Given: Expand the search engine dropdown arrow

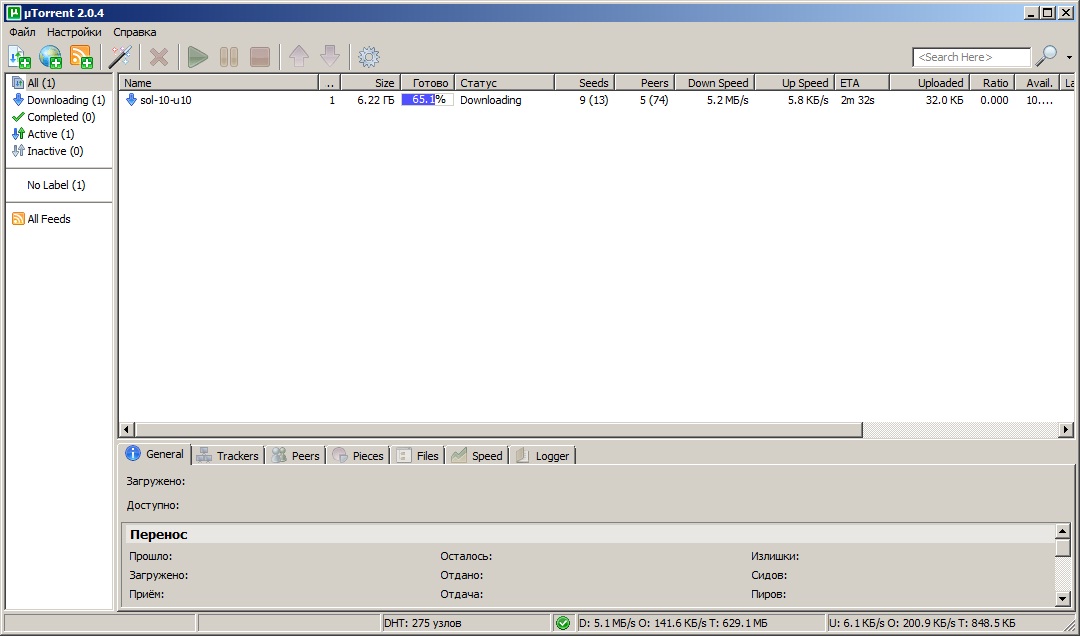Looking at the screenshot, I should [x=1069, y=58].
